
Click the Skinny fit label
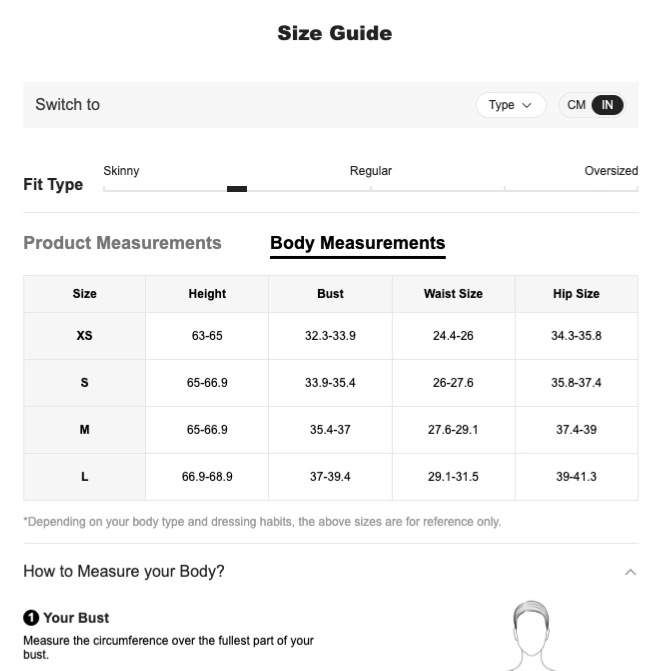click(121, 171)
